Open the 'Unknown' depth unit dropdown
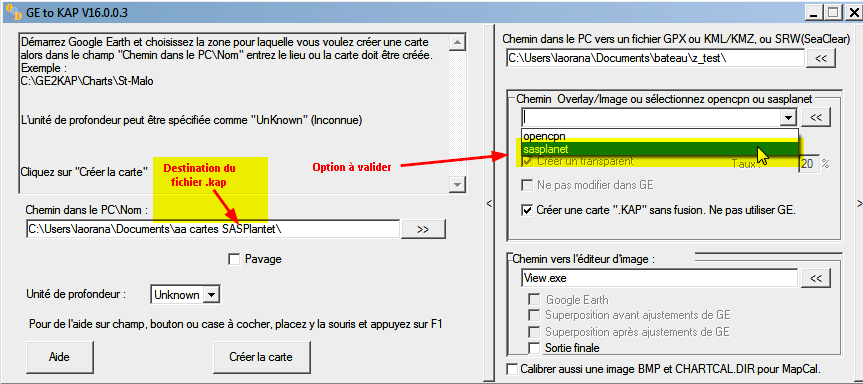This screenshot has height=384, width=863. (x=211, y=295)
